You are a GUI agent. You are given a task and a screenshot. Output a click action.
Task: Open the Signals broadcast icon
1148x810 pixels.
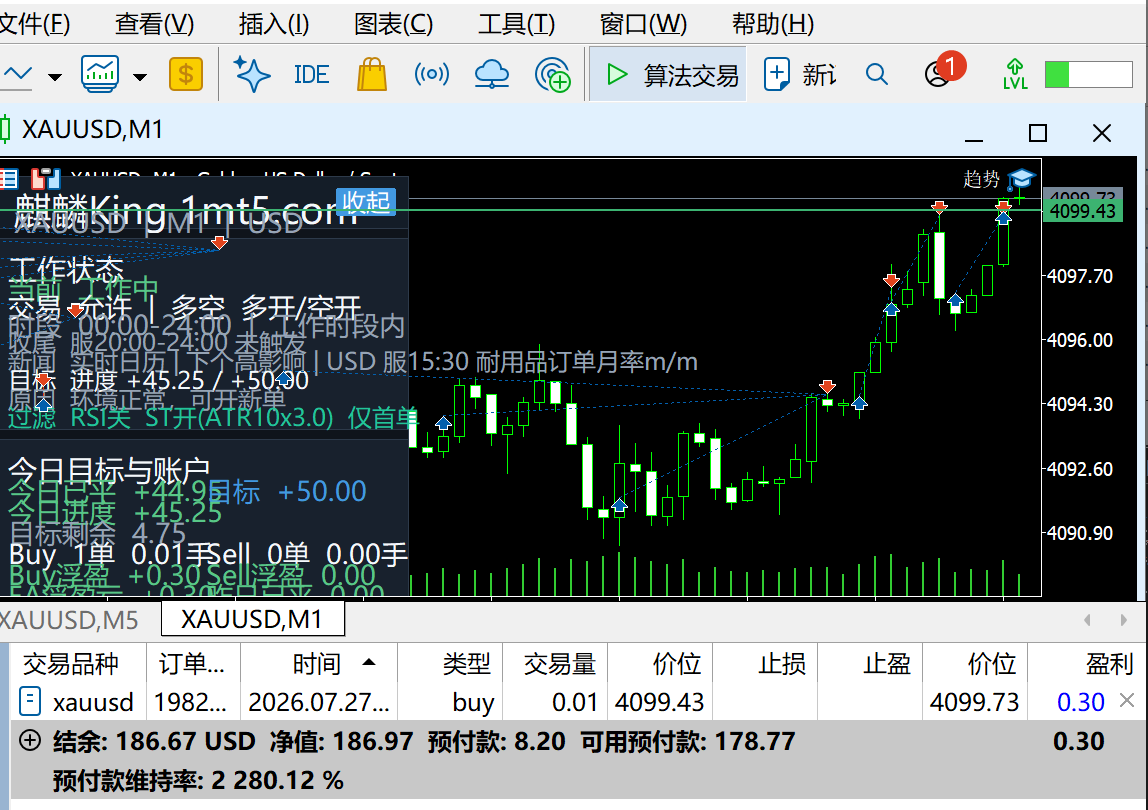pos(432,74)
